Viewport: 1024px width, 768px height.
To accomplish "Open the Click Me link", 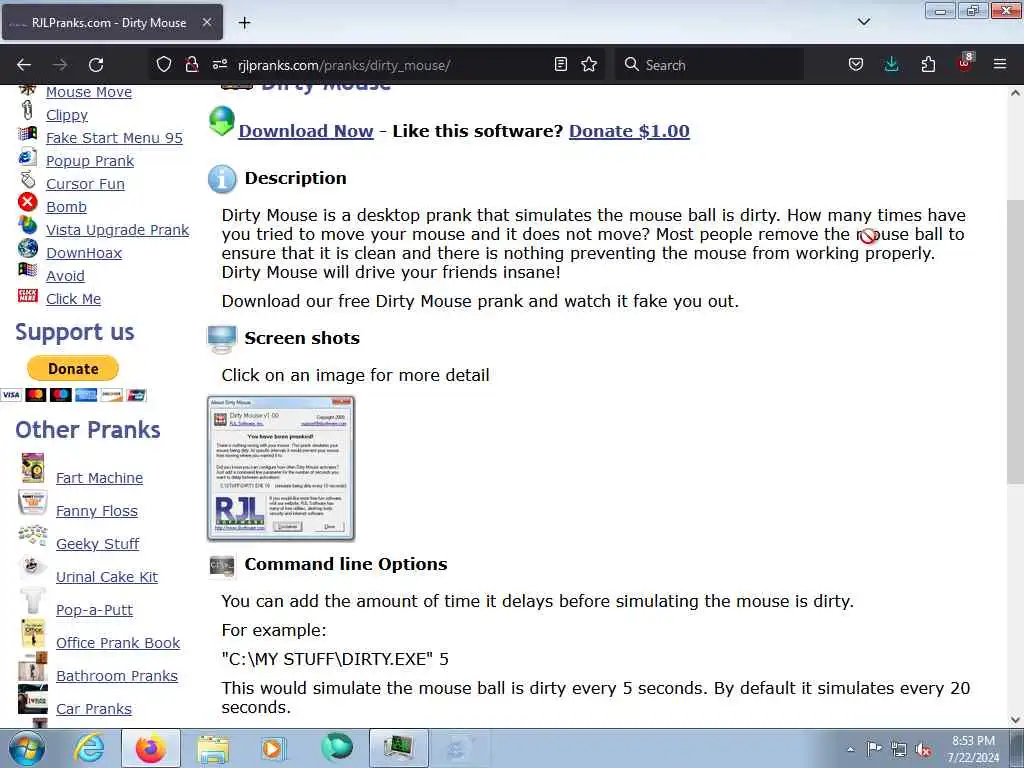I will (x=73, y=298).
